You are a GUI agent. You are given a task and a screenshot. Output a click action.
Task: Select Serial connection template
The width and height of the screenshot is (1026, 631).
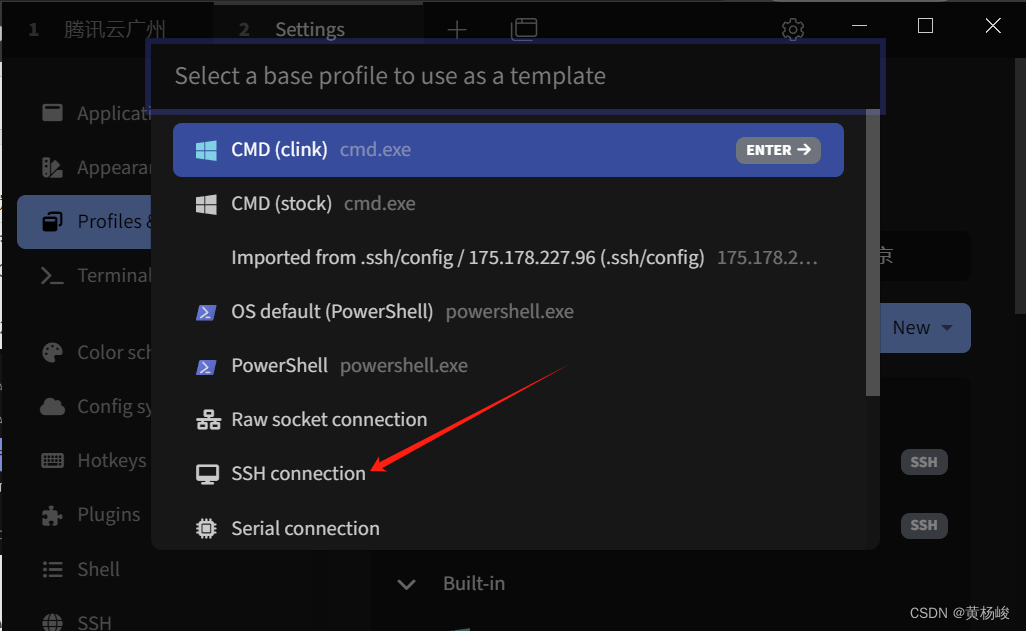pyautogui.click(x=508, y=528)
